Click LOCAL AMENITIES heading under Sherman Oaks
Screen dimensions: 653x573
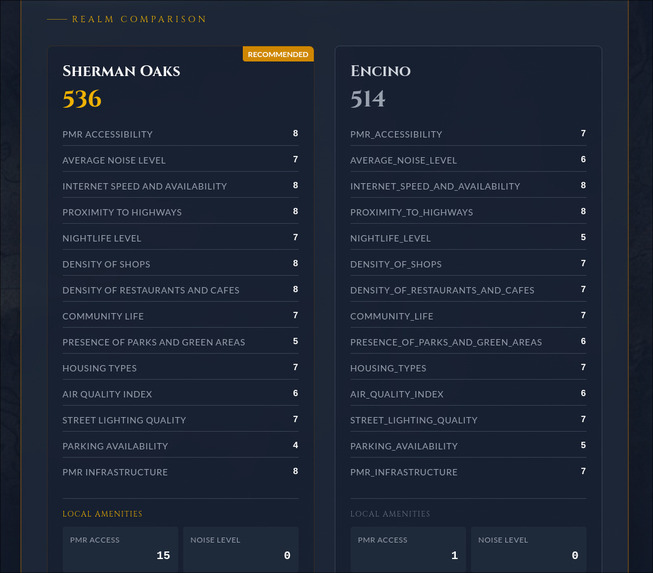(102, 514)
